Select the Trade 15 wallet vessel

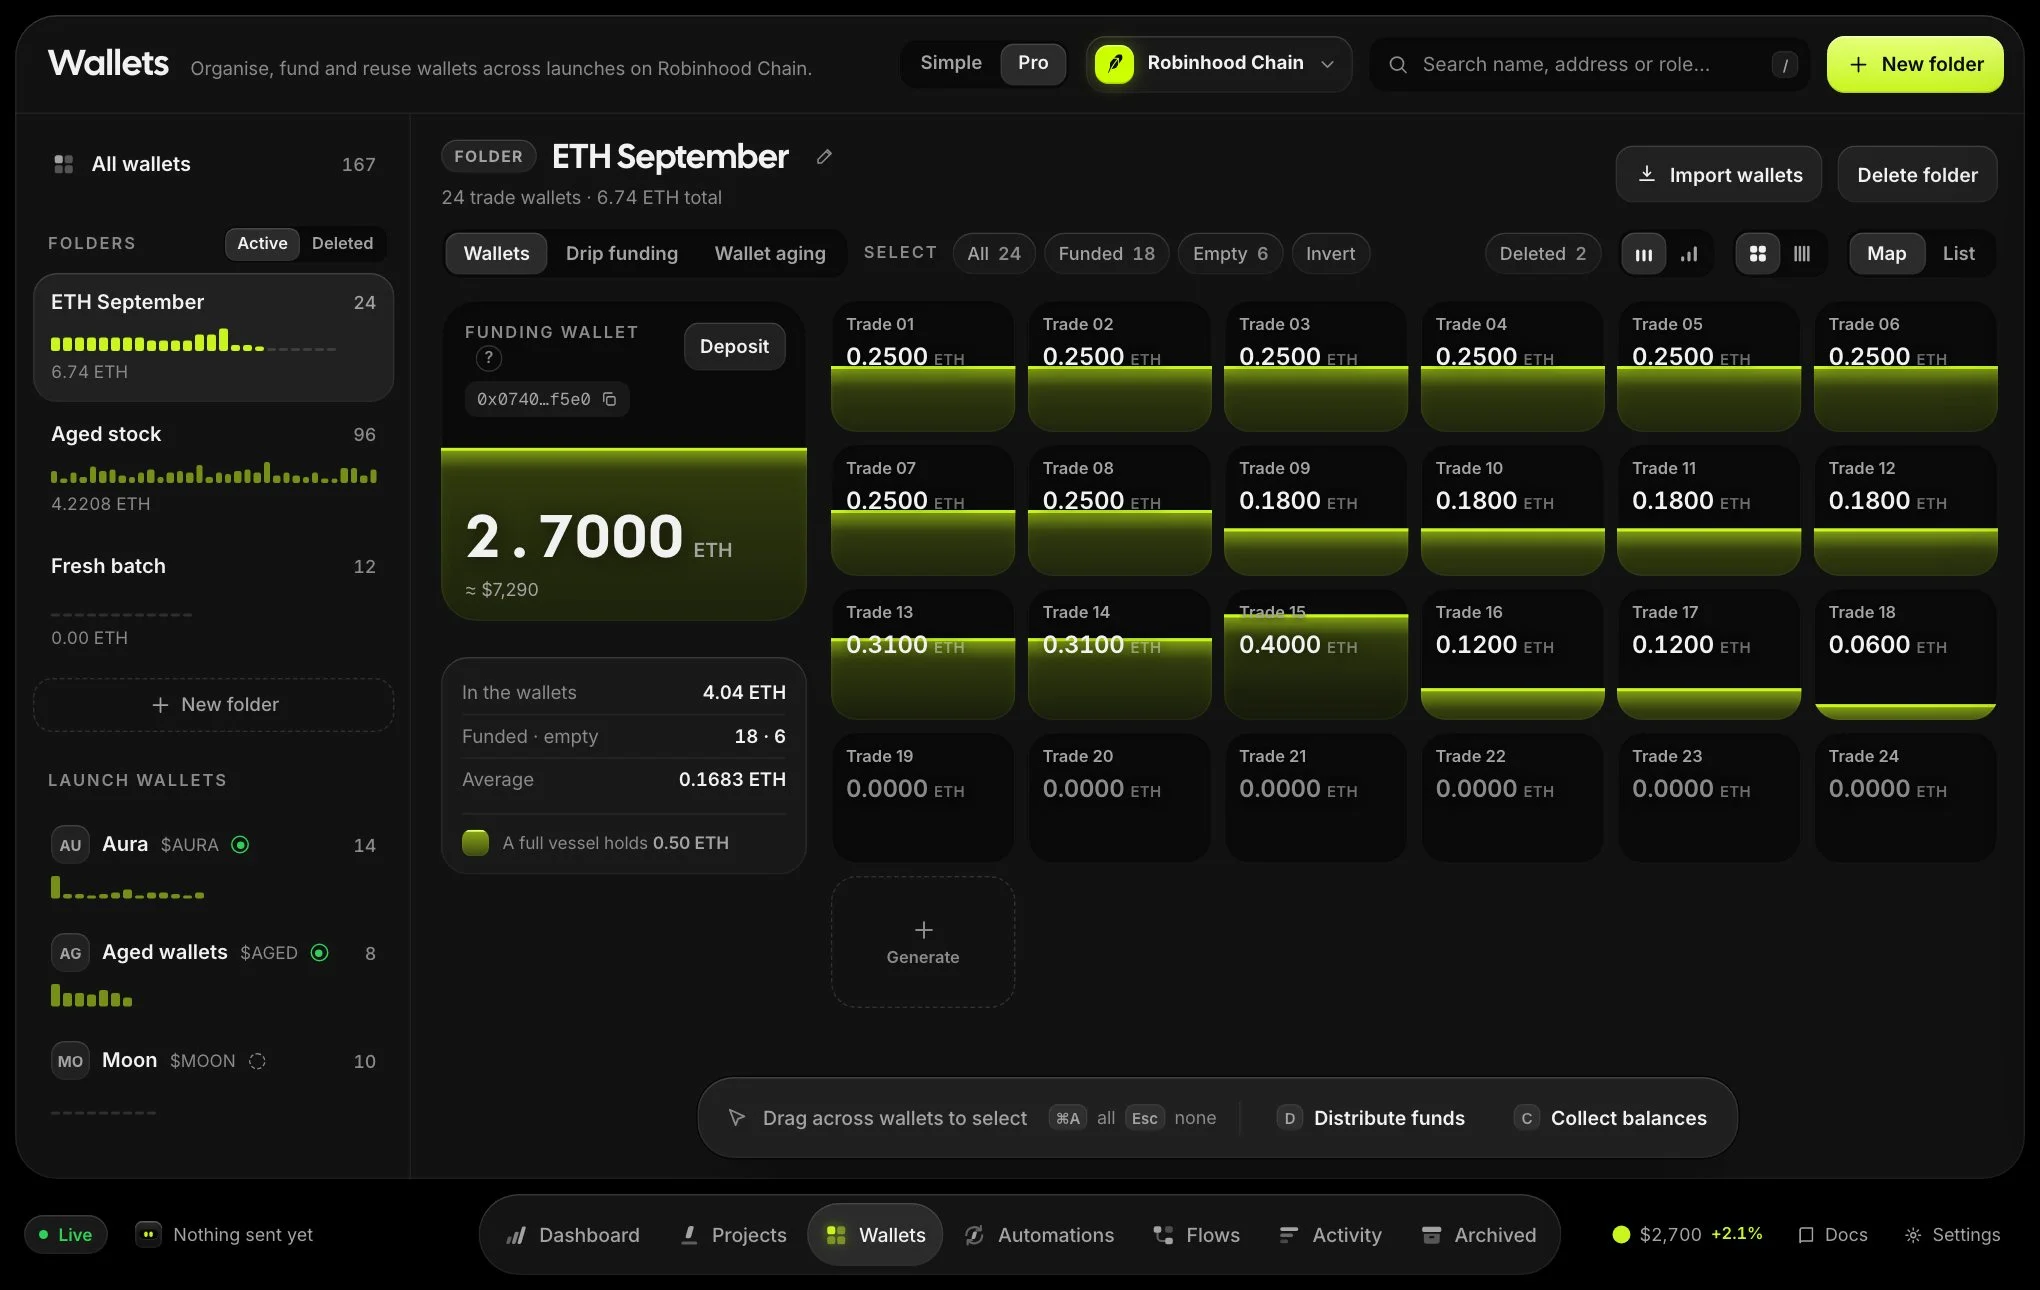pyautogui.click(x=1316, y=654)
